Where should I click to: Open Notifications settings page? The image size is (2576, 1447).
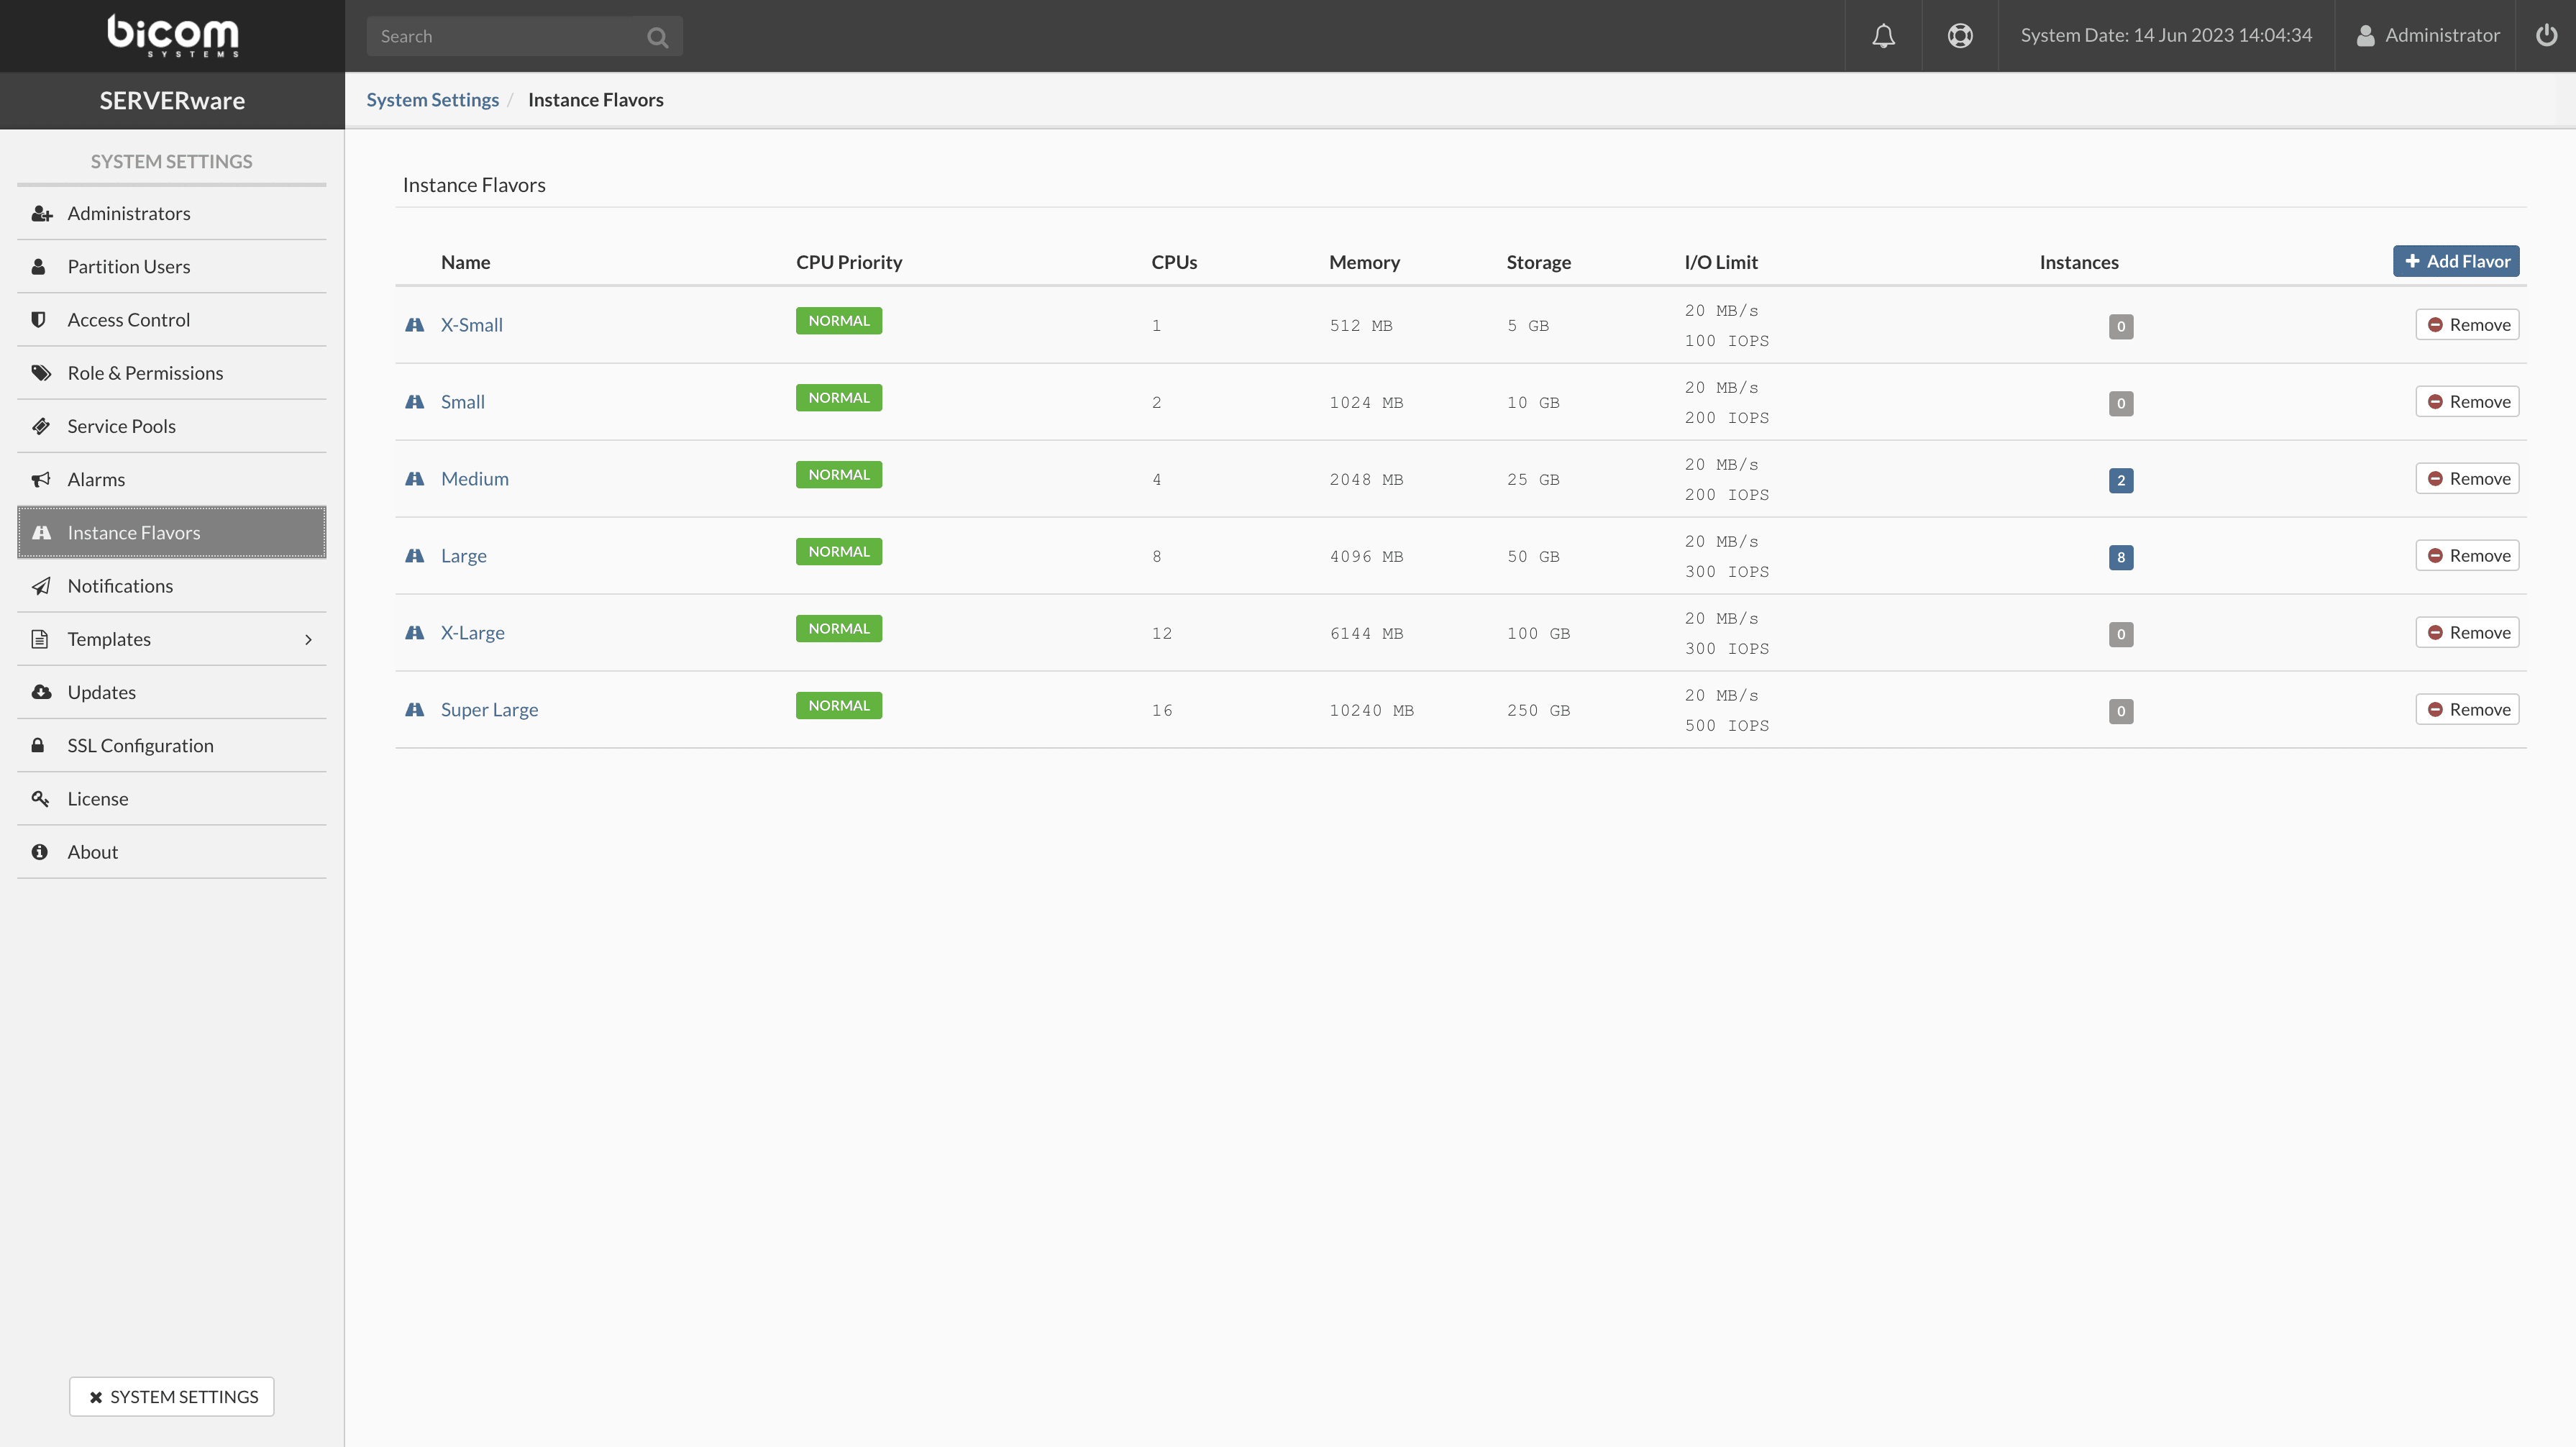[172, 586]
